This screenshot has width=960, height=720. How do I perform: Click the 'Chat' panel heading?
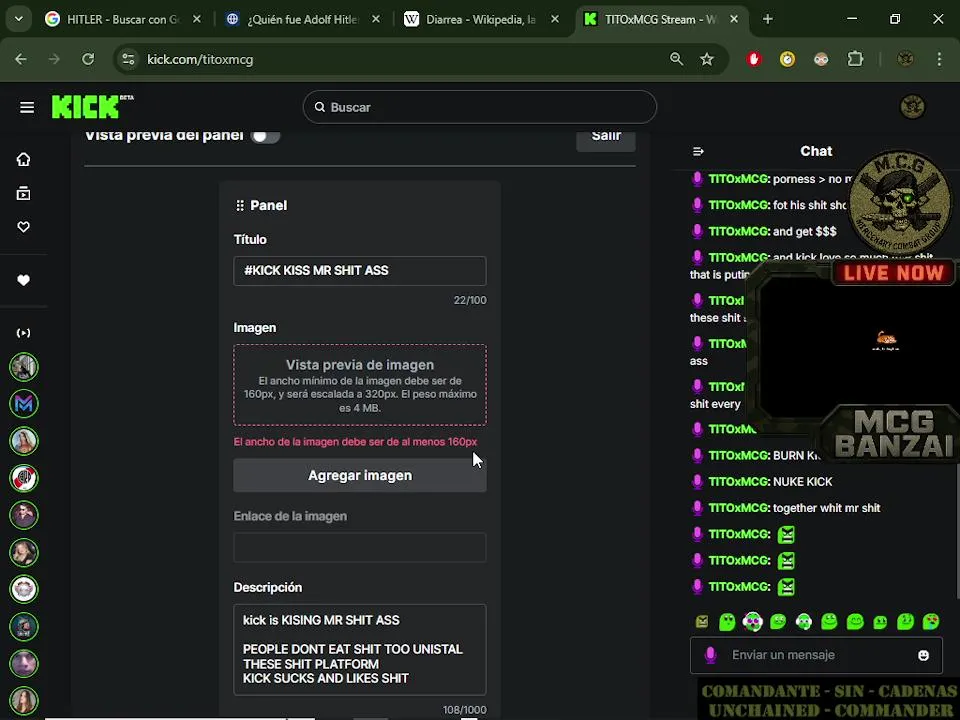(816, 151)
